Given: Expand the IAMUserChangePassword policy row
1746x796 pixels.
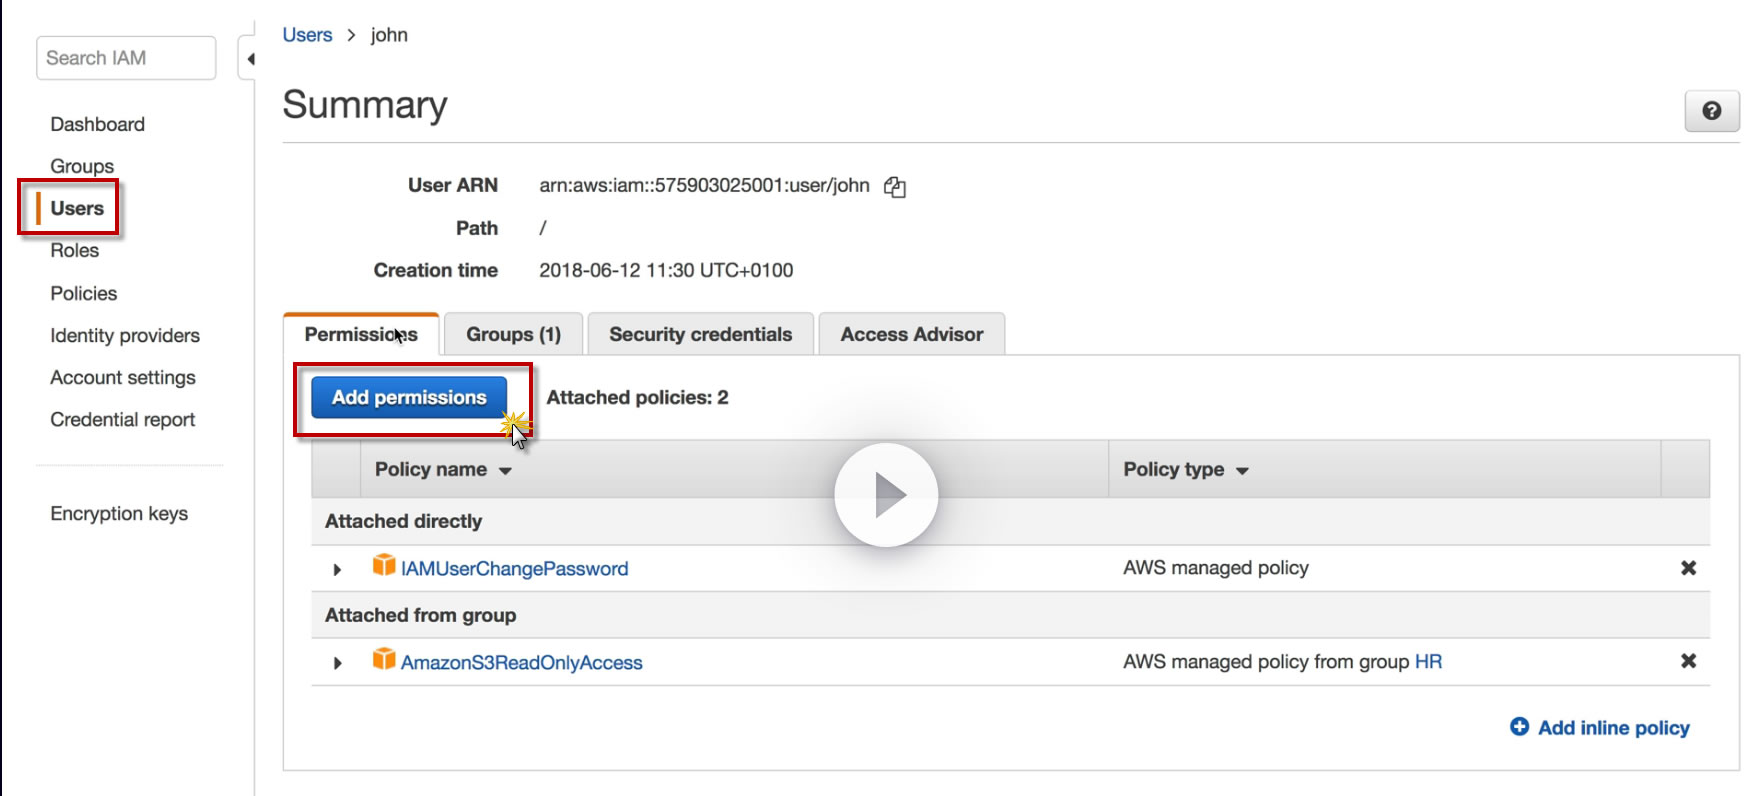Looking at the screenshot, I should click(x=337, y=569).
